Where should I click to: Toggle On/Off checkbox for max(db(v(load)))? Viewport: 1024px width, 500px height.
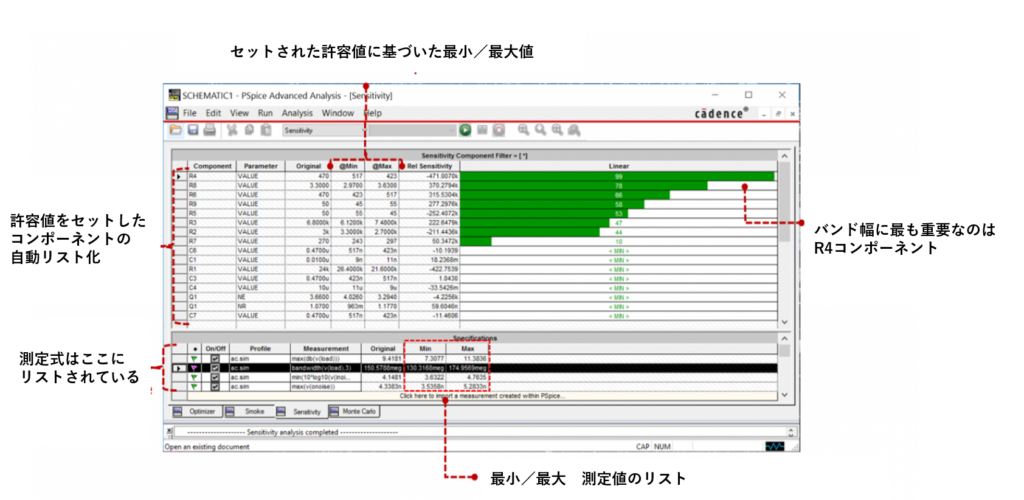(214, 358)
